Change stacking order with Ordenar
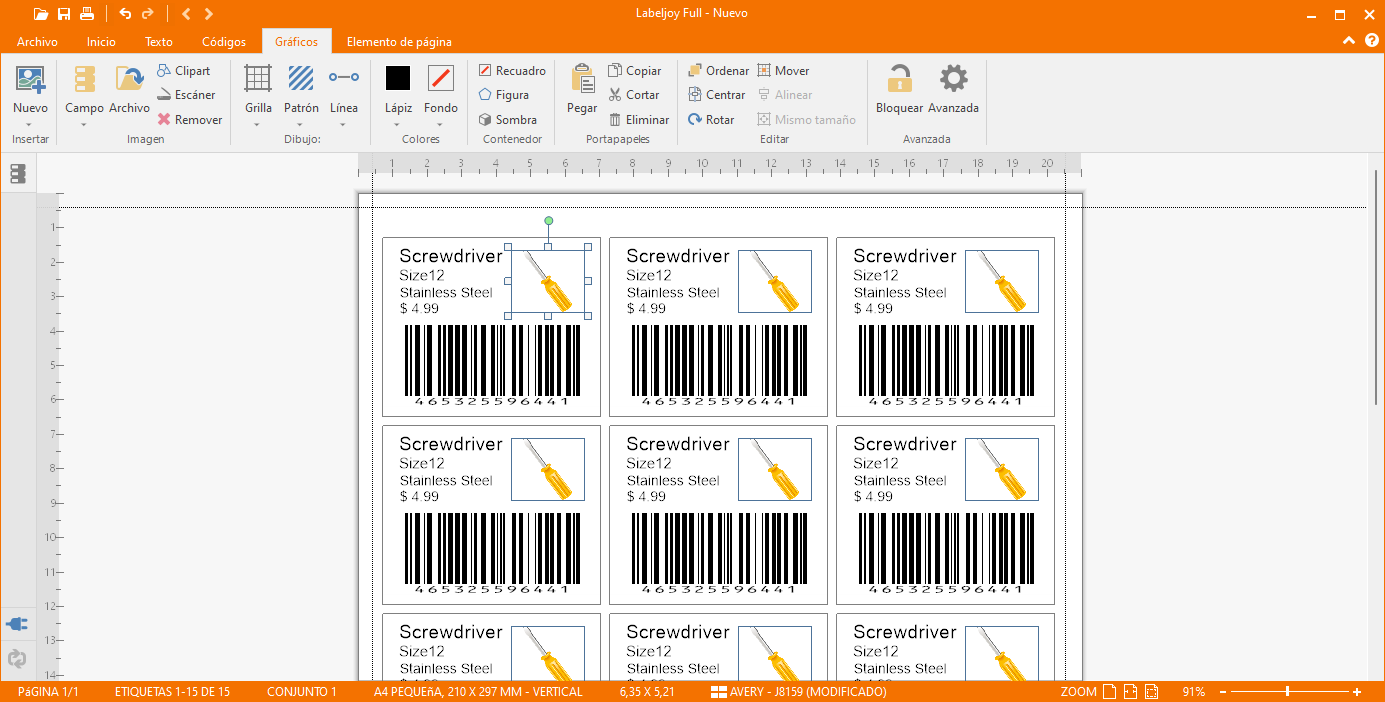 (718, 71)
